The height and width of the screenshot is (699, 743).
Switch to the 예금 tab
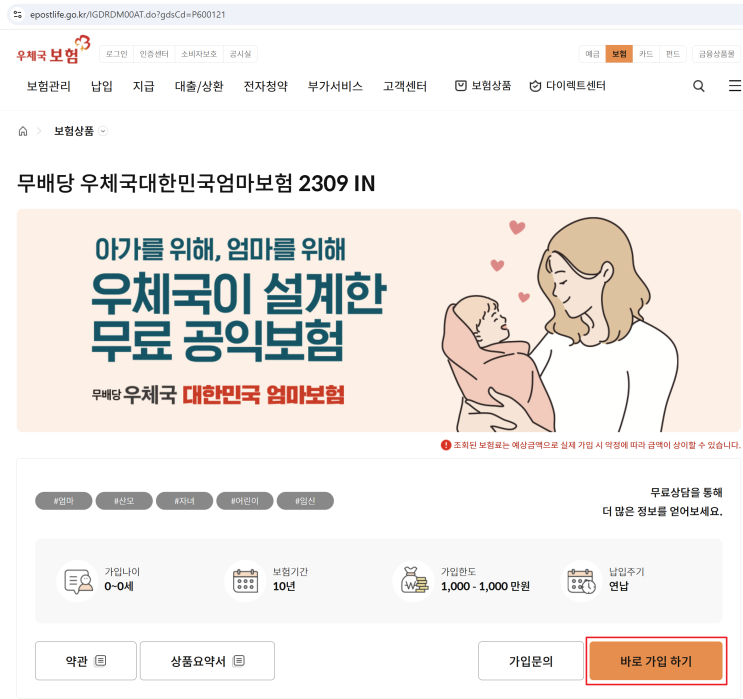[x=592, y=54]
